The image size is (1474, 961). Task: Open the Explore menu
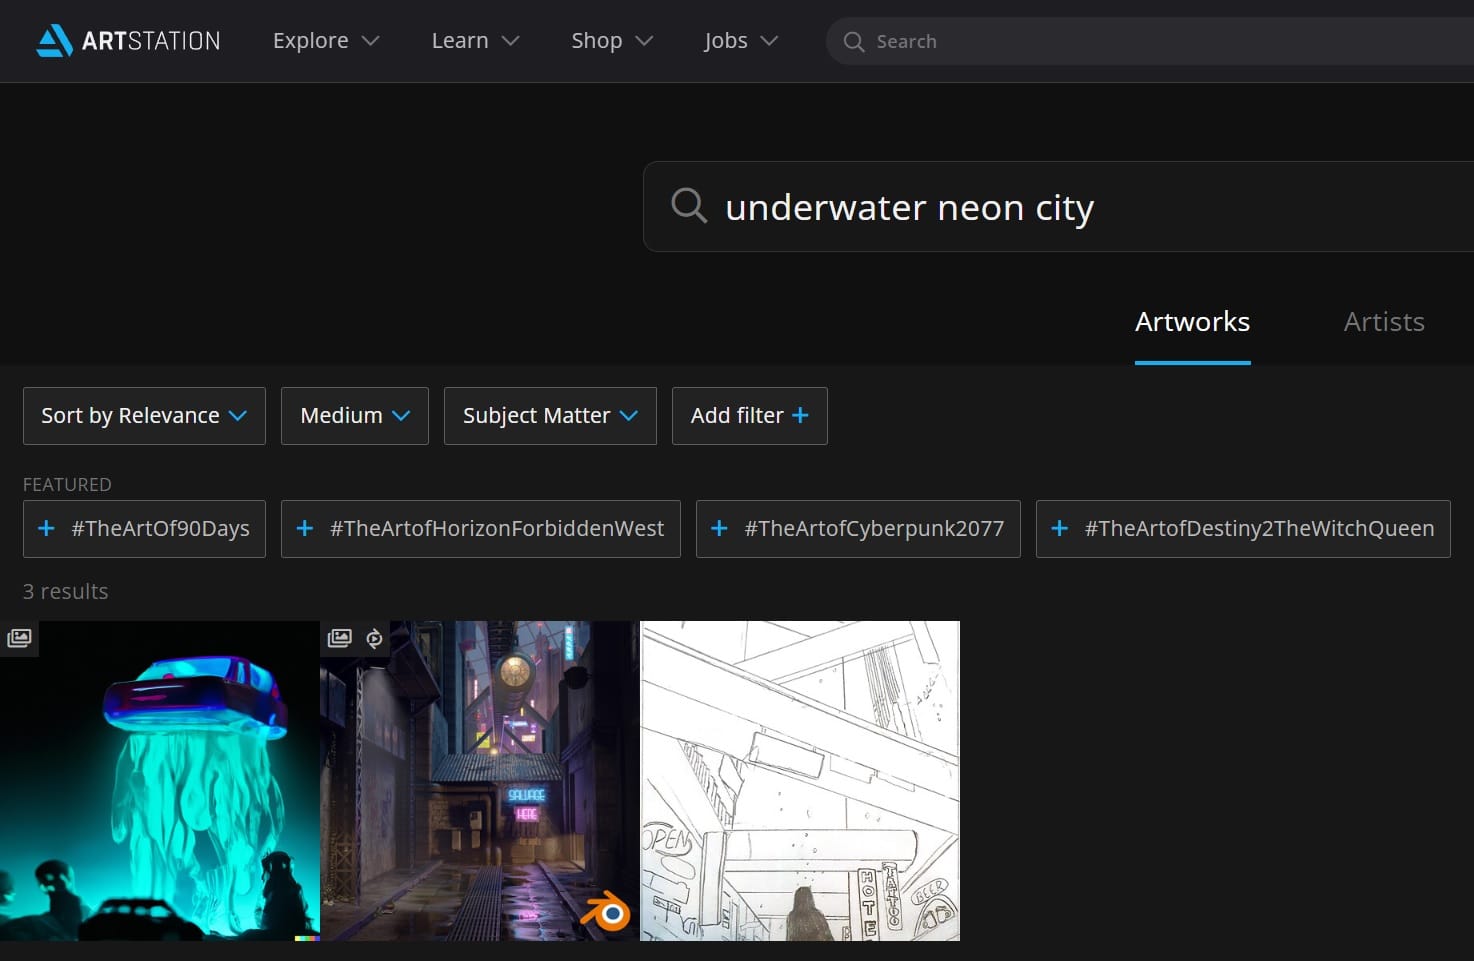[x=325, y=41]
